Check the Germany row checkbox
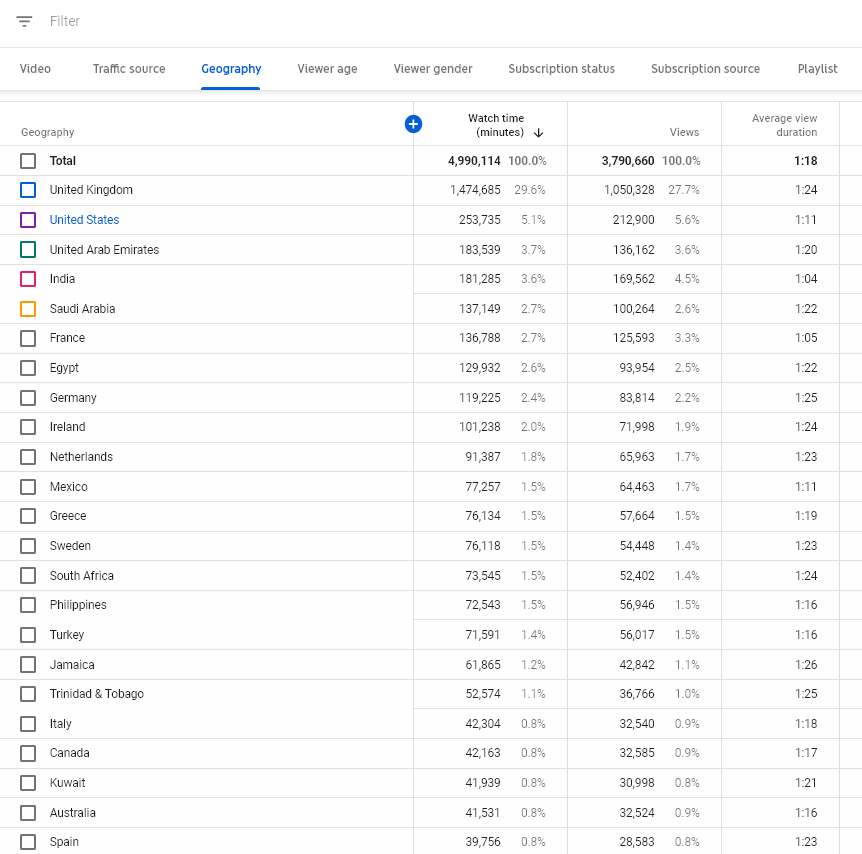The width and height of the screenshot is (862, 854). click(x=28, y=398)
